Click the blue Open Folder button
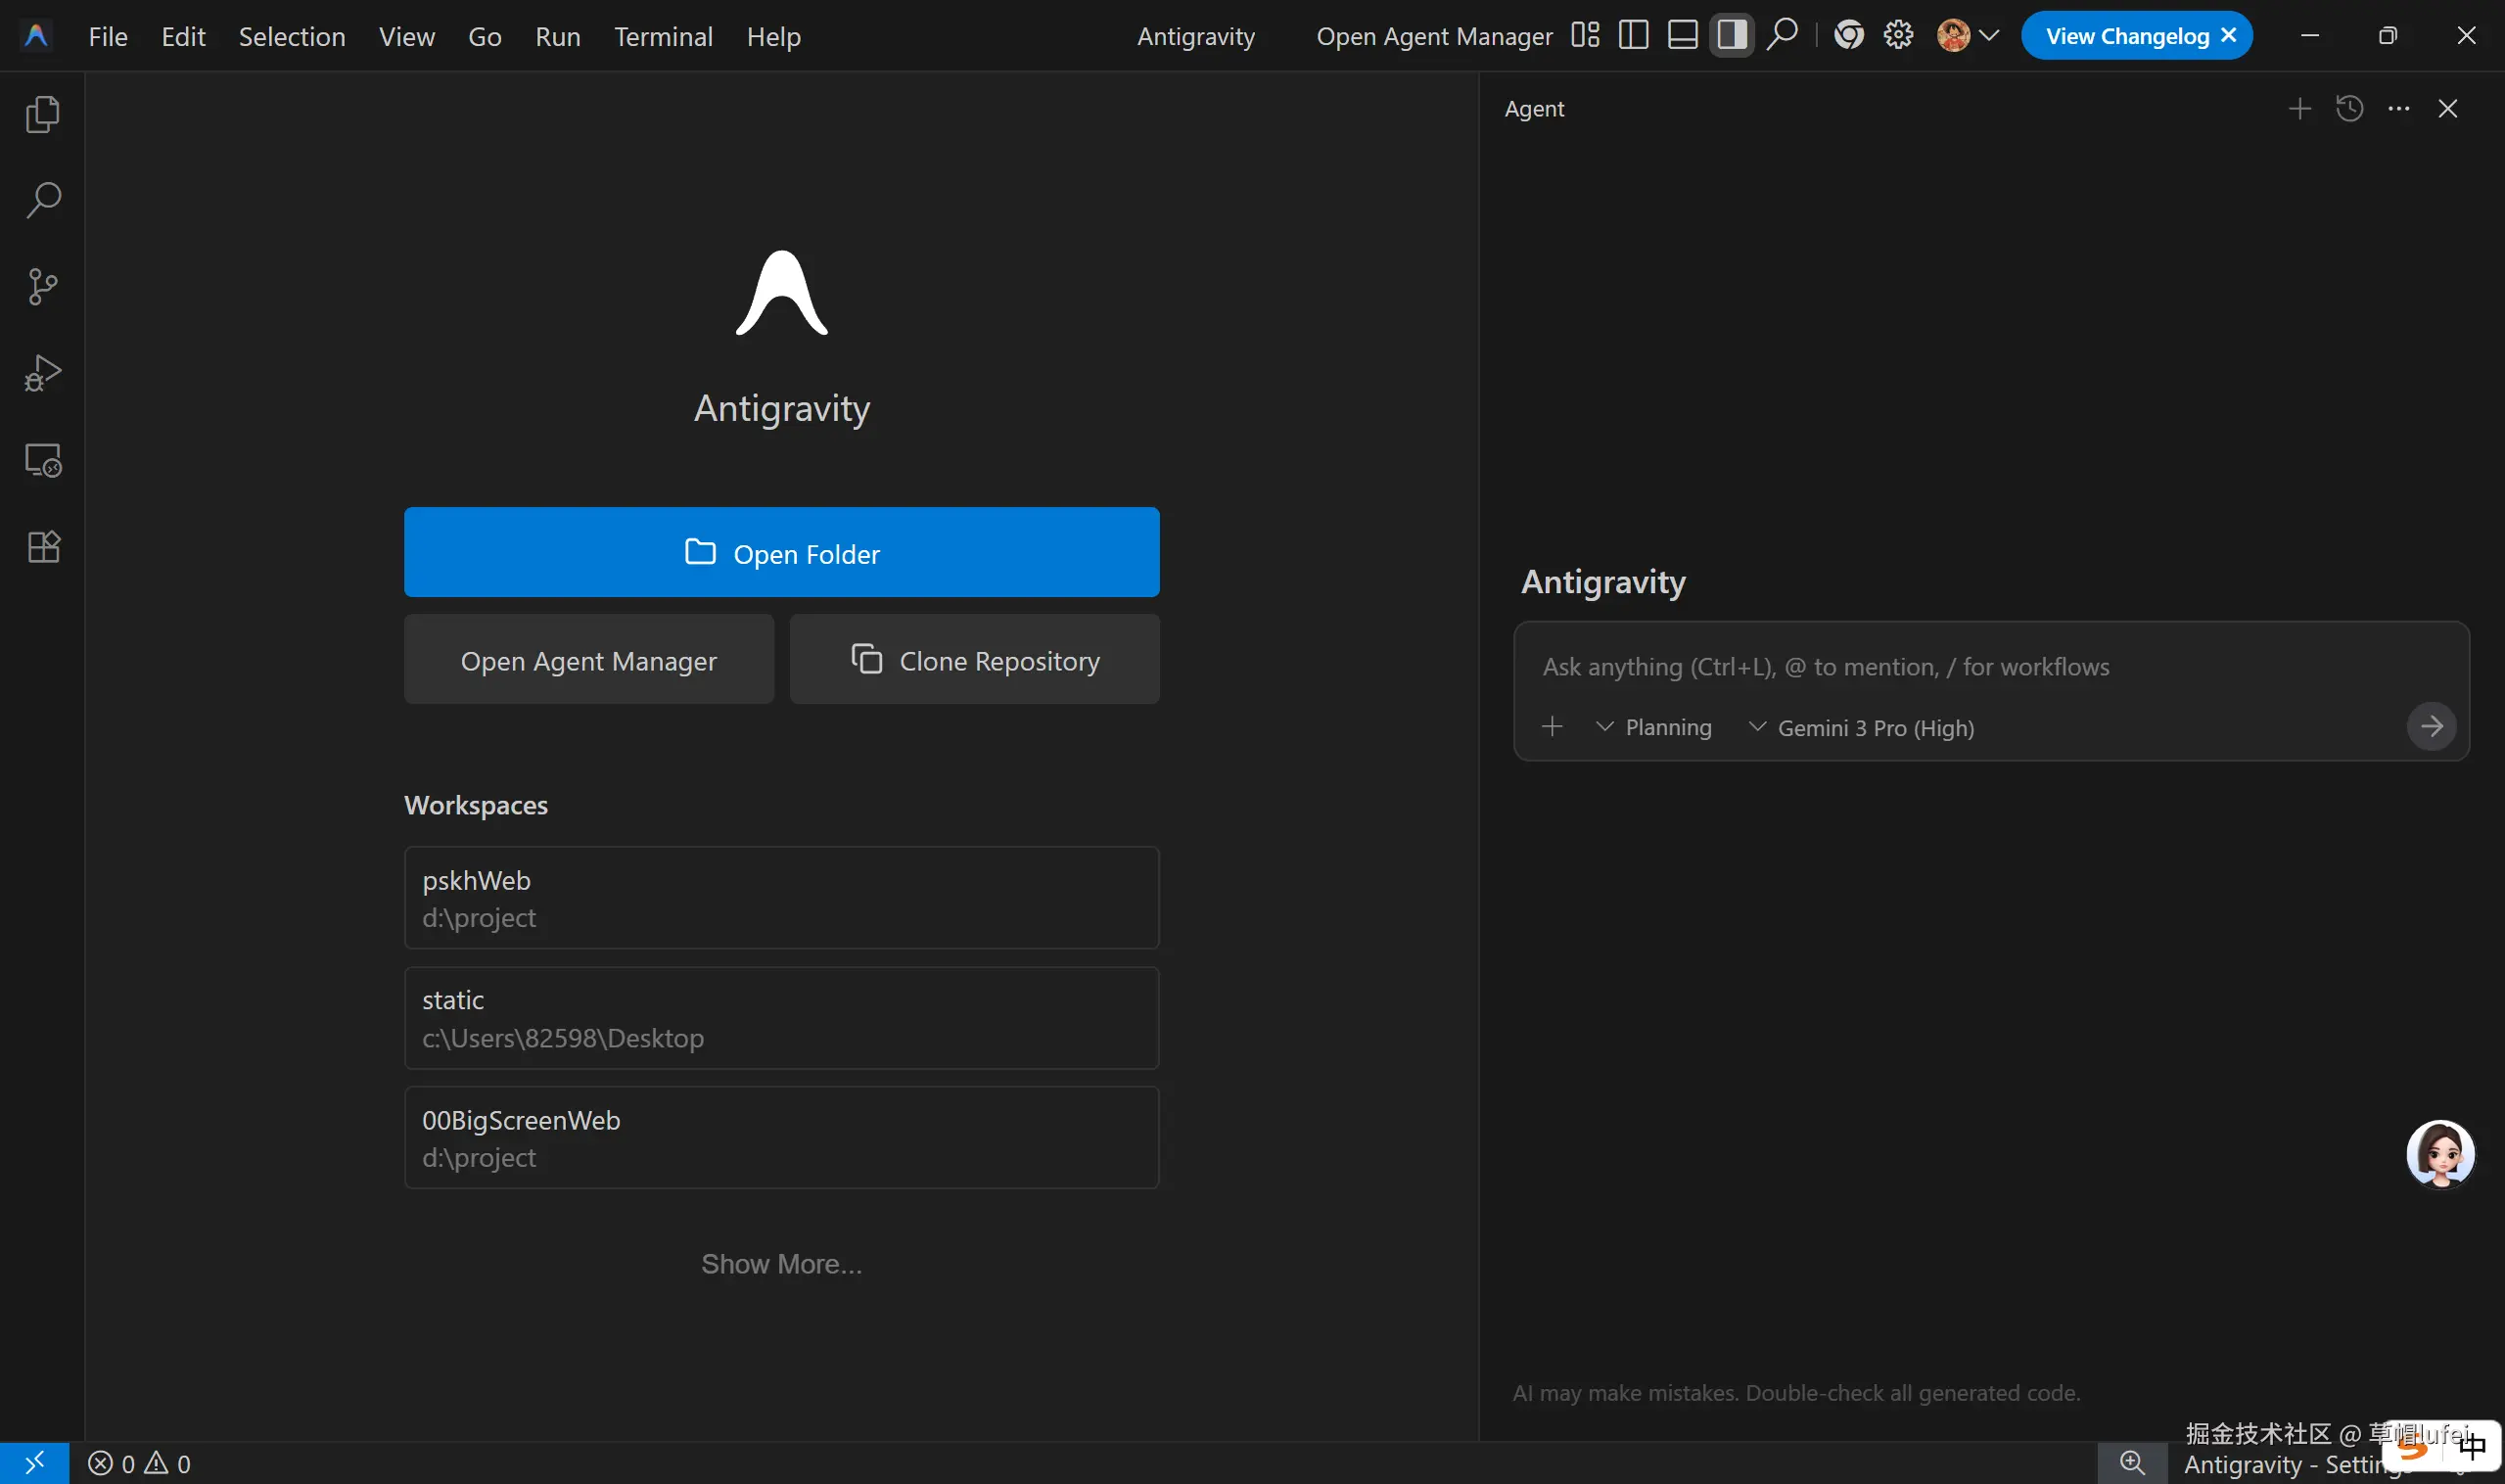Image resolution: width=2505 pixels, height=1484 pixels. tap(782, 552)
